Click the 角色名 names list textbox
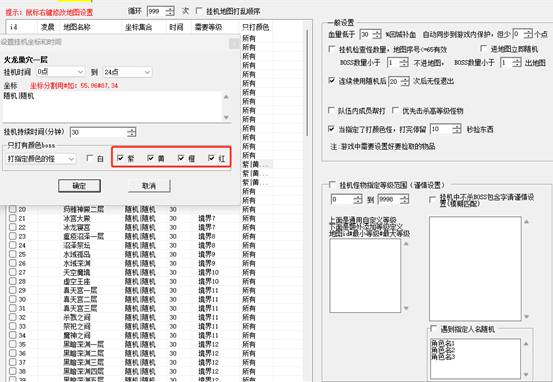 [x=475, y=358]
